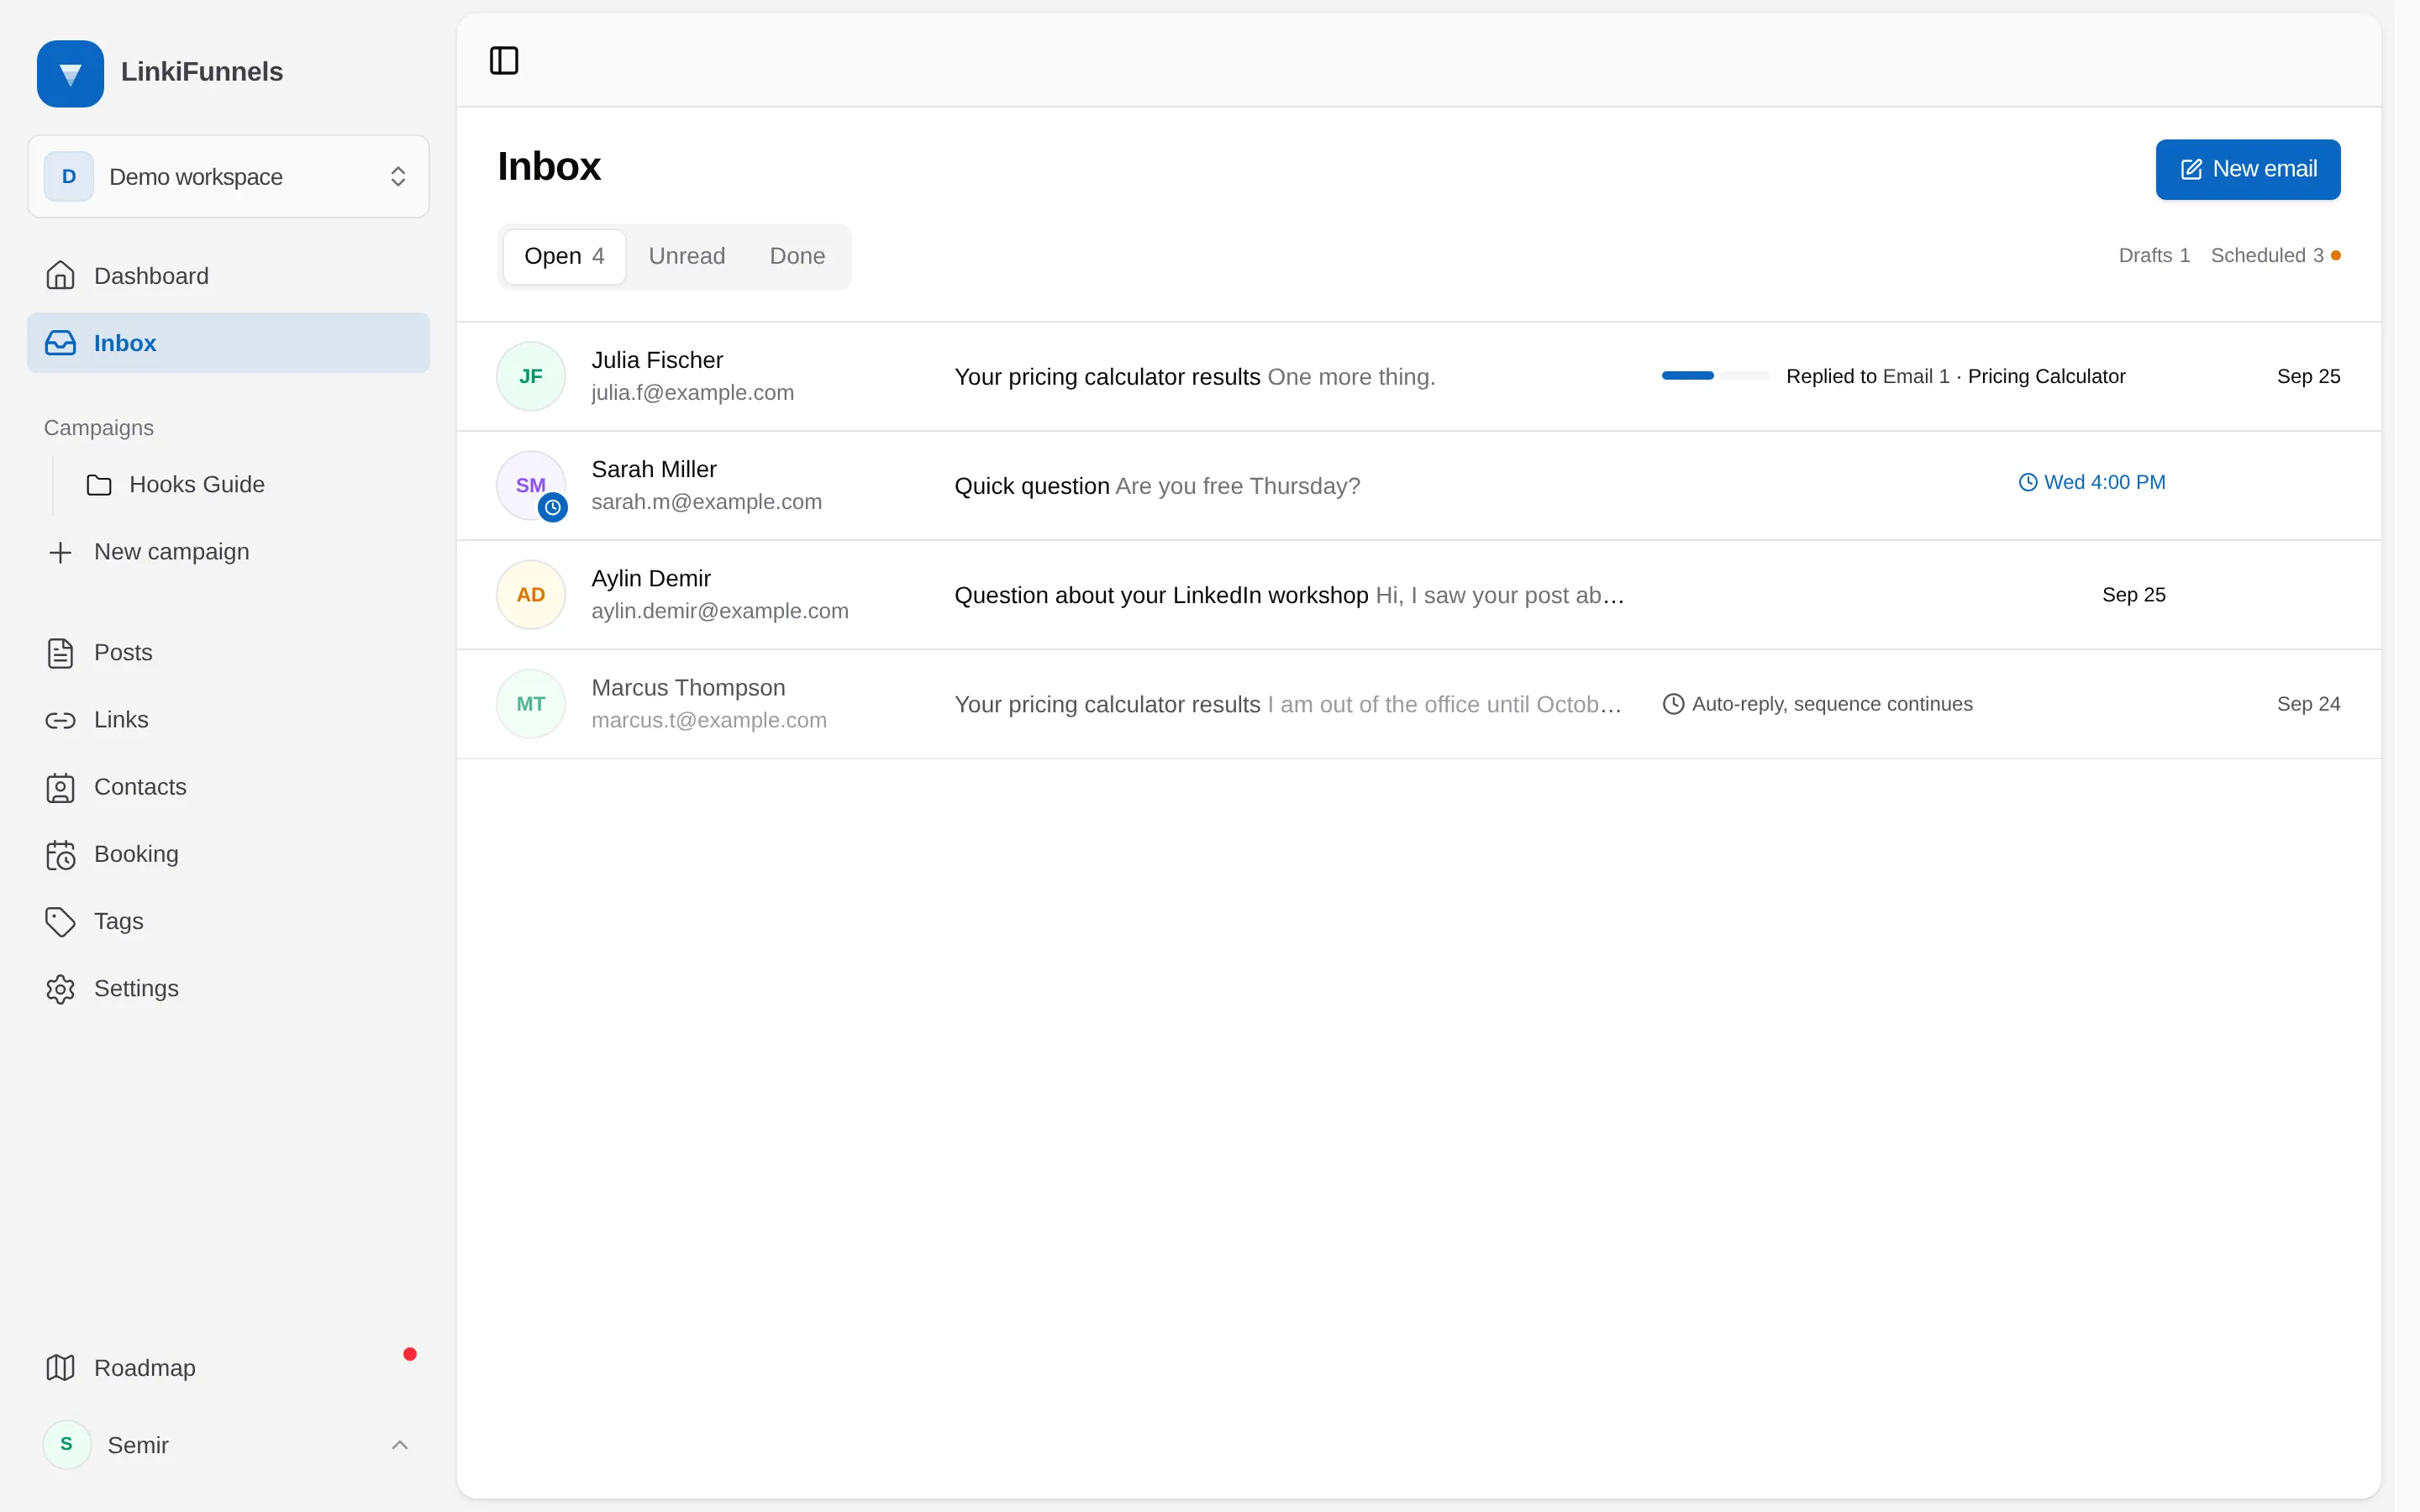Switch to the Done tab

point(797,257)
